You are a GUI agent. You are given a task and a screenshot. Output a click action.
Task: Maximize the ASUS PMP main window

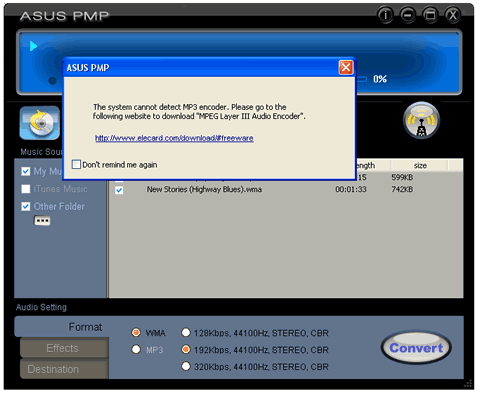(430, 15)
